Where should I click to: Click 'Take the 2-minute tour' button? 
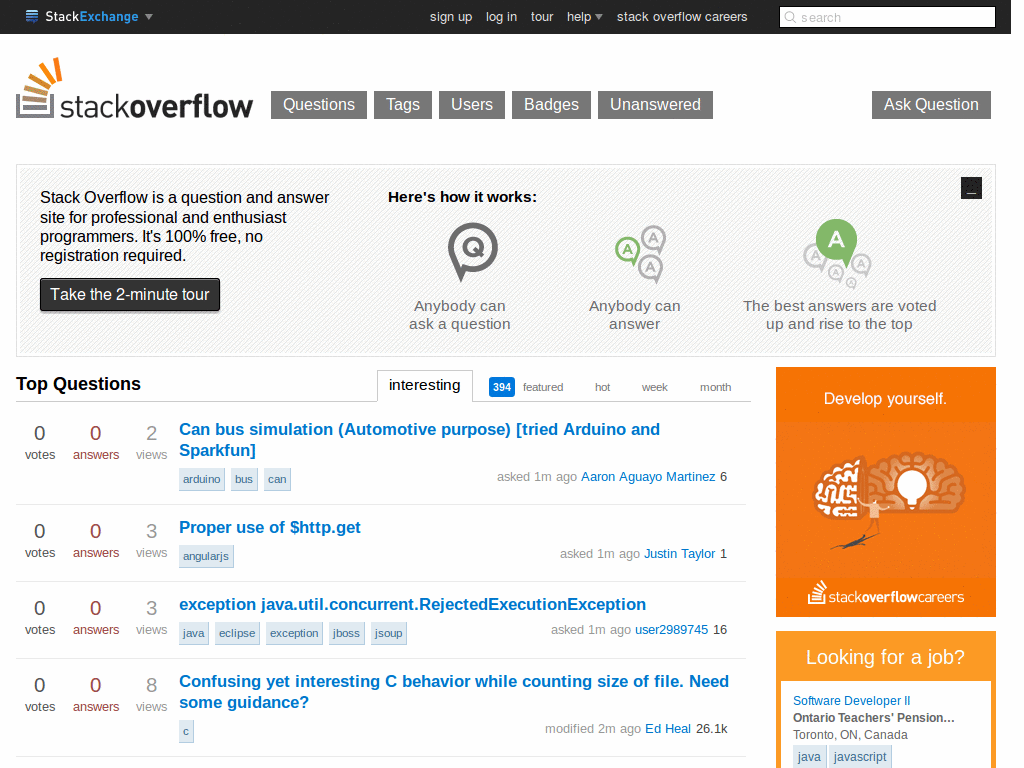pos(129,294)
